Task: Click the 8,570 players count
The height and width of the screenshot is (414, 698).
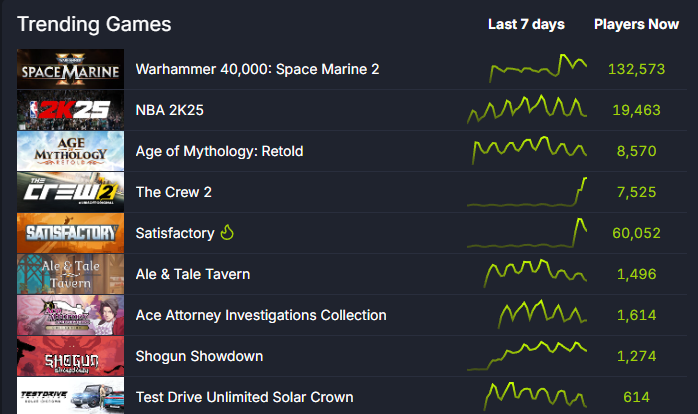Action: 637,151
